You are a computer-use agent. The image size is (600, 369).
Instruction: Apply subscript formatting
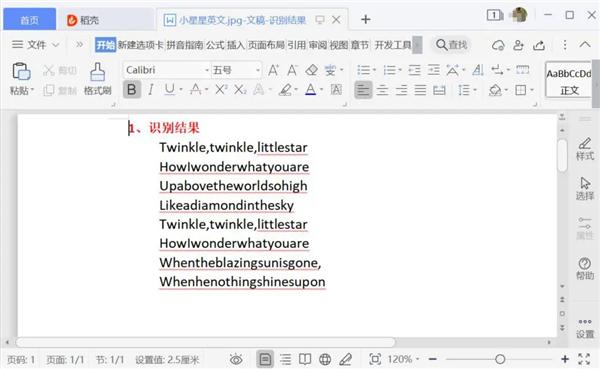click(x=240, y=90)
